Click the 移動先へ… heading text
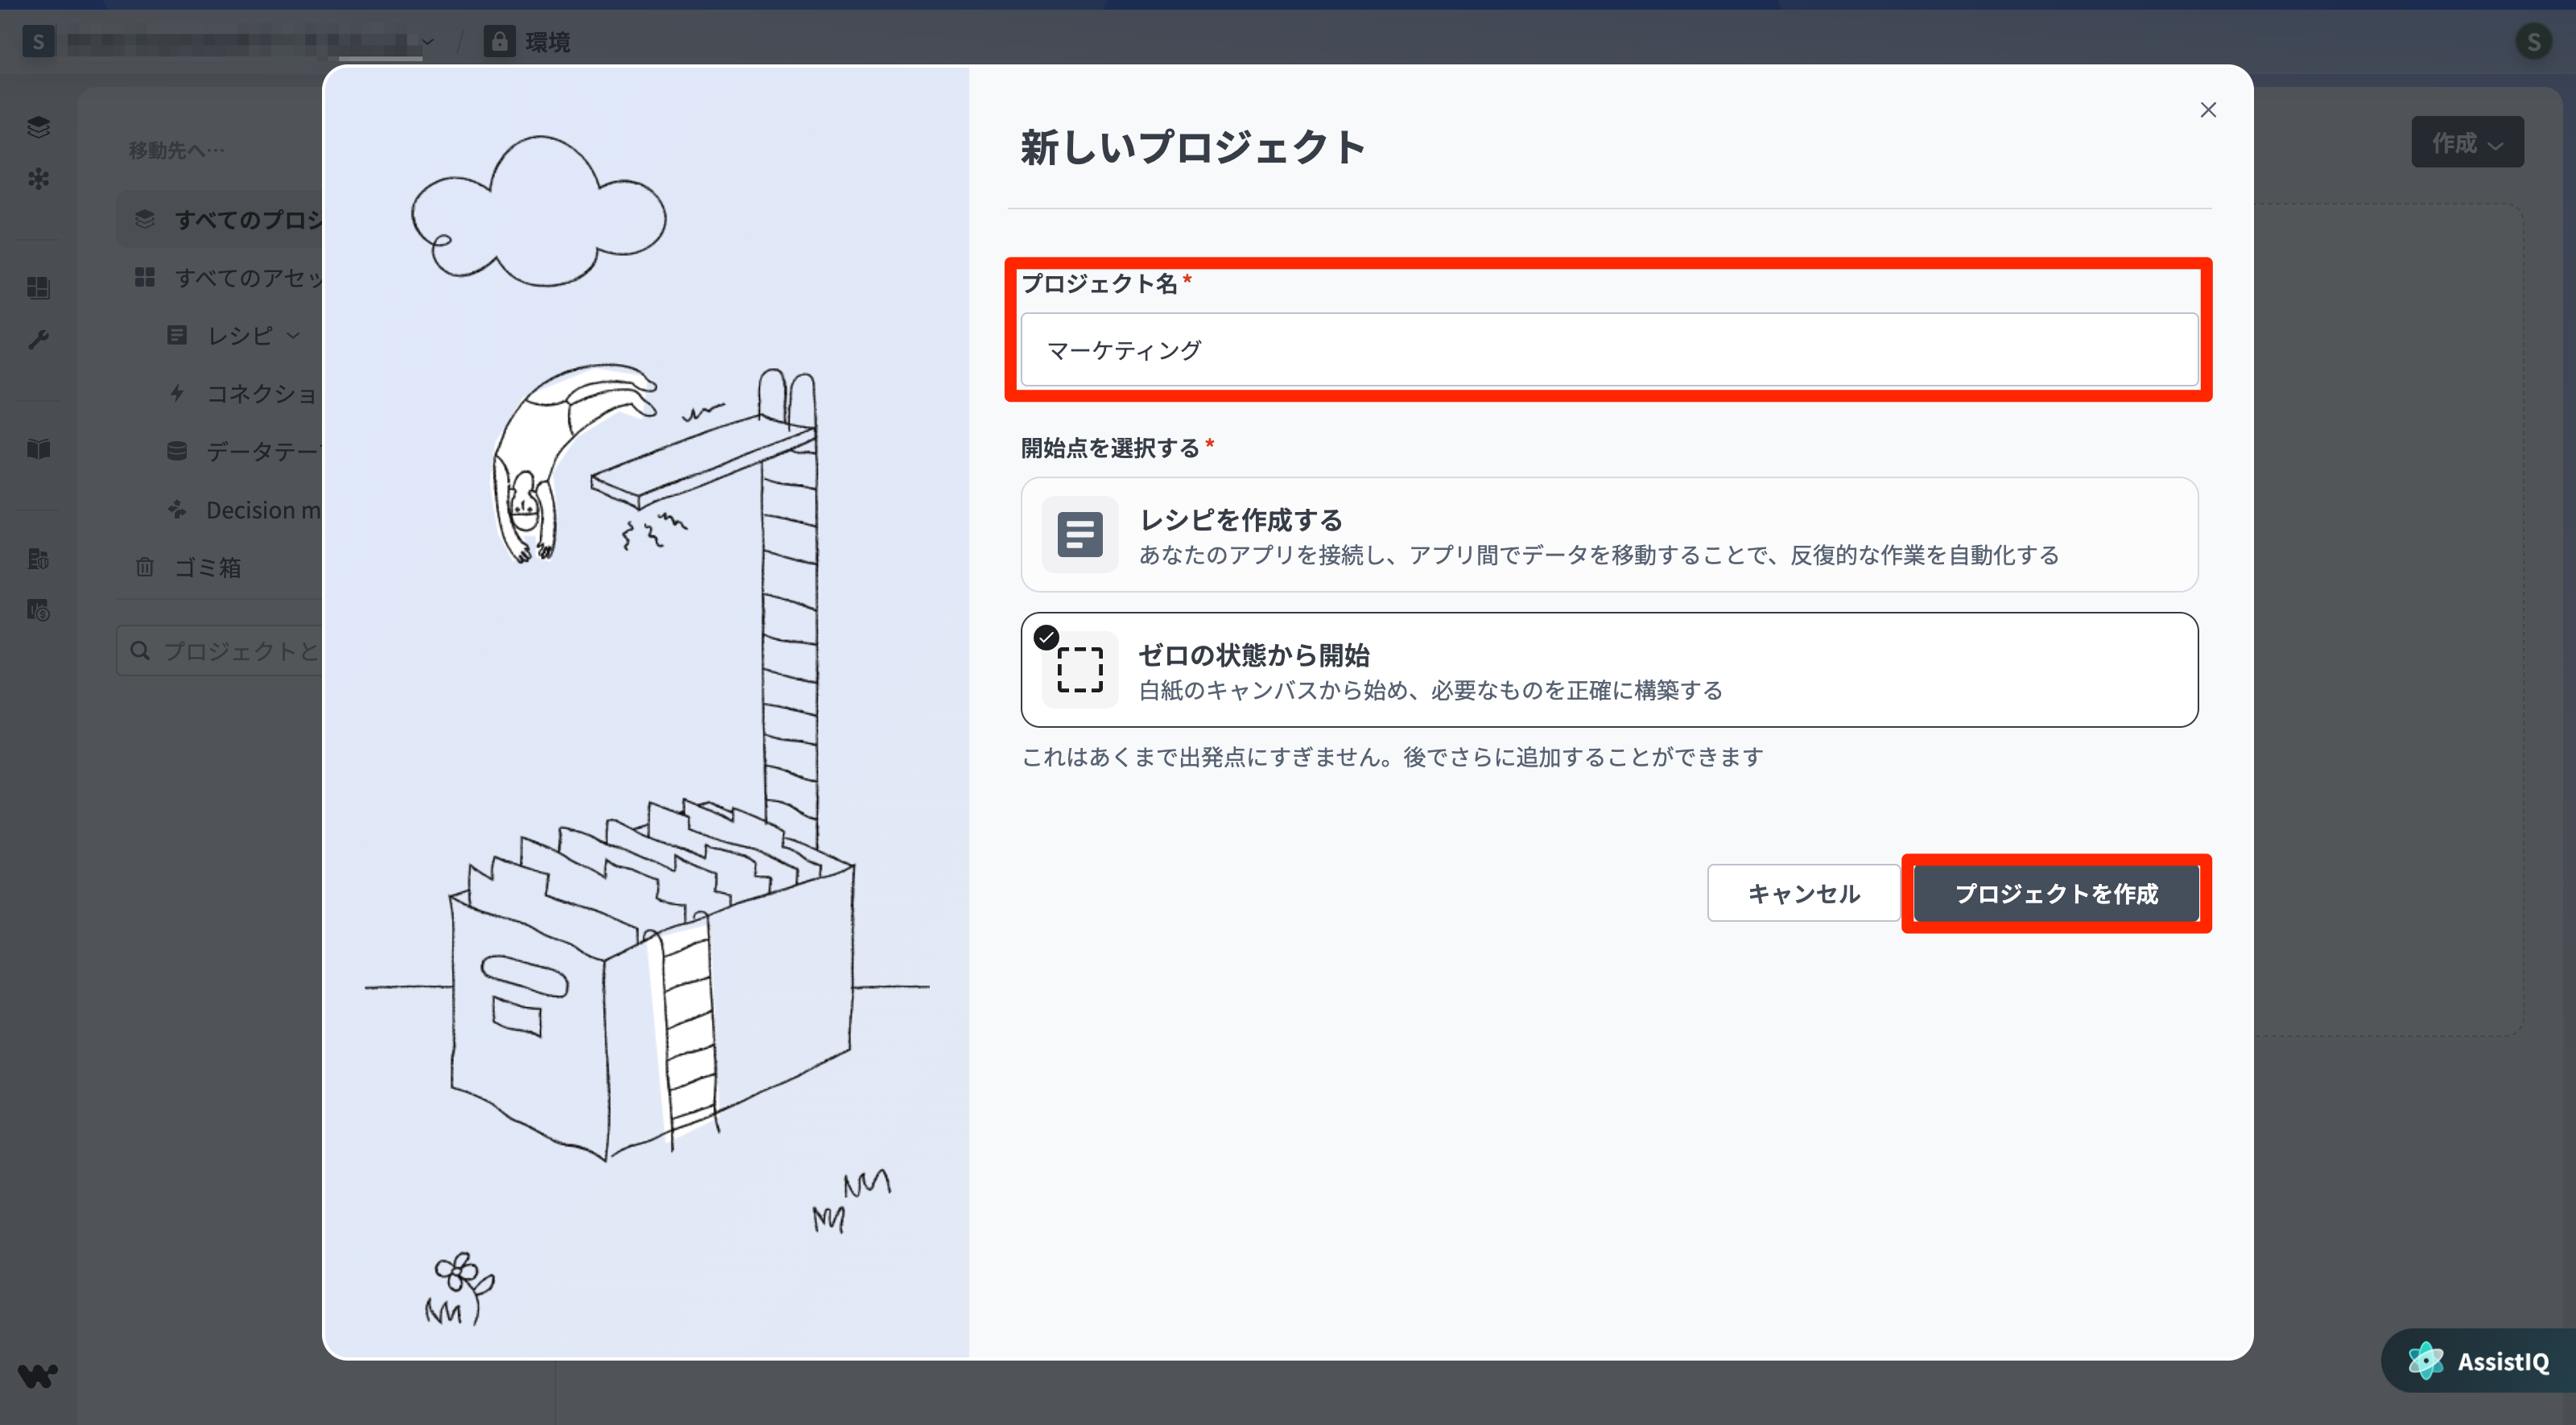The height and width of the screenshot is (1425, 2576). pyautogui.click(x=176, y=150)
